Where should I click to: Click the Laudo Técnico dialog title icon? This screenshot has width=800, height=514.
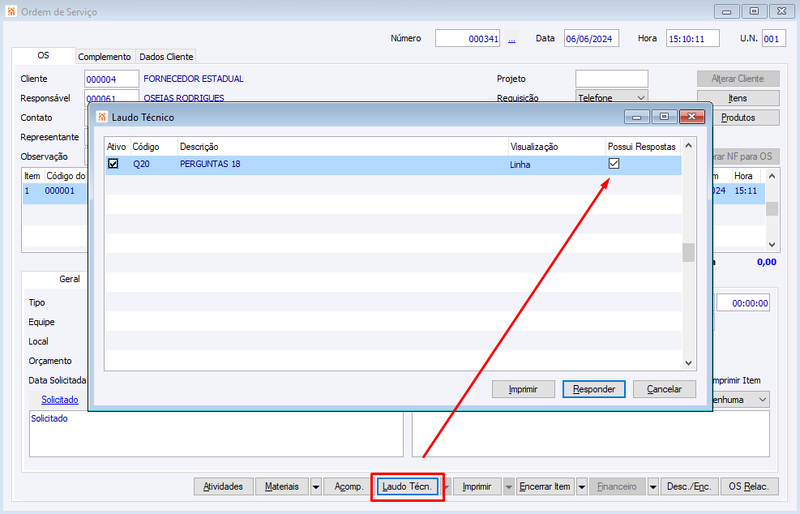point(102,117)
